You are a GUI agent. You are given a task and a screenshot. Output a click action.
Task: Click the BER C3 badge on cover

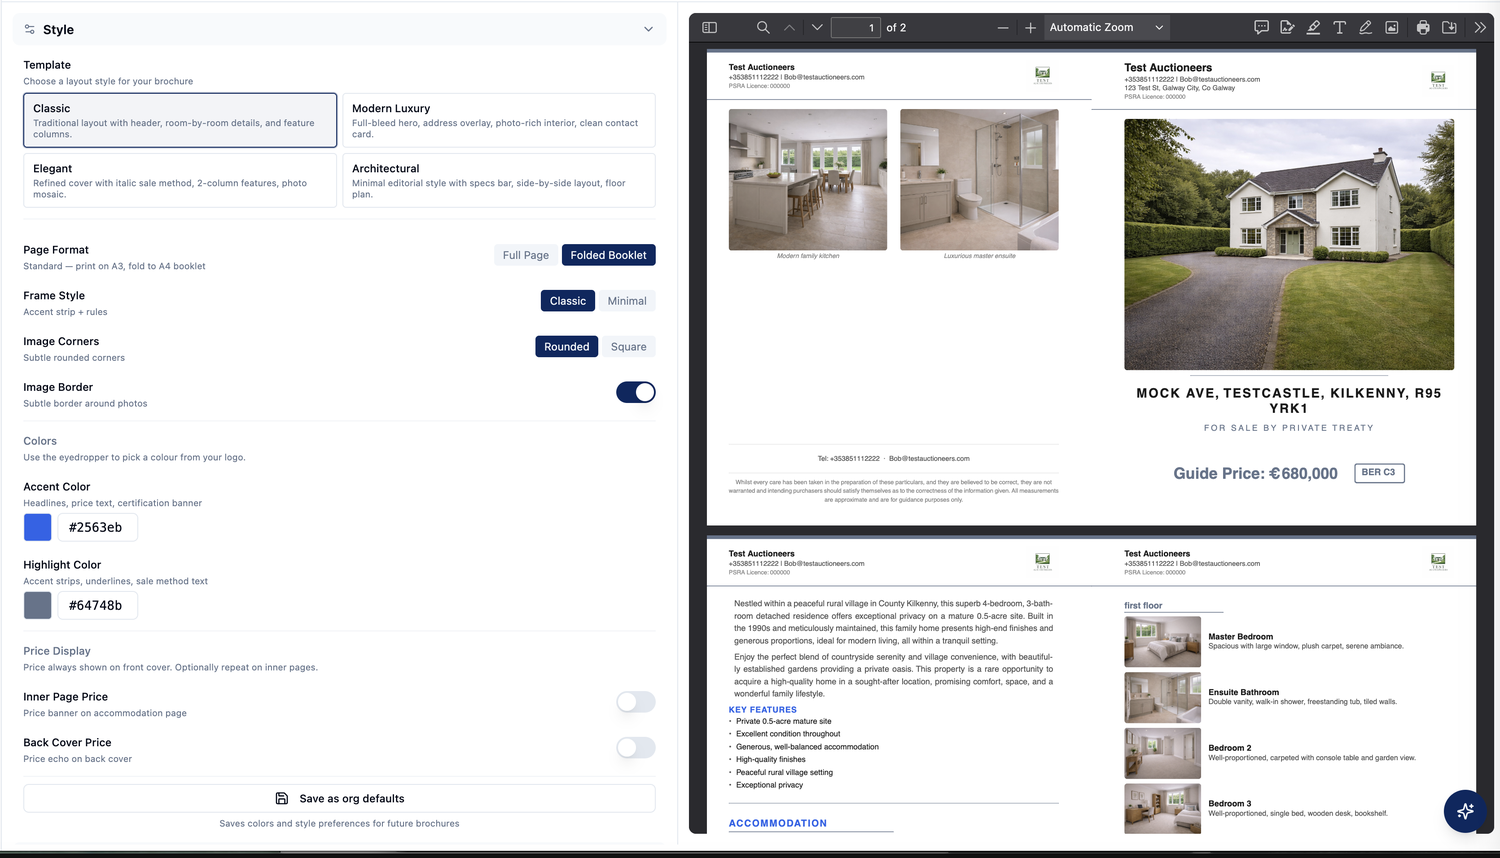click(x=1379, y=473)
